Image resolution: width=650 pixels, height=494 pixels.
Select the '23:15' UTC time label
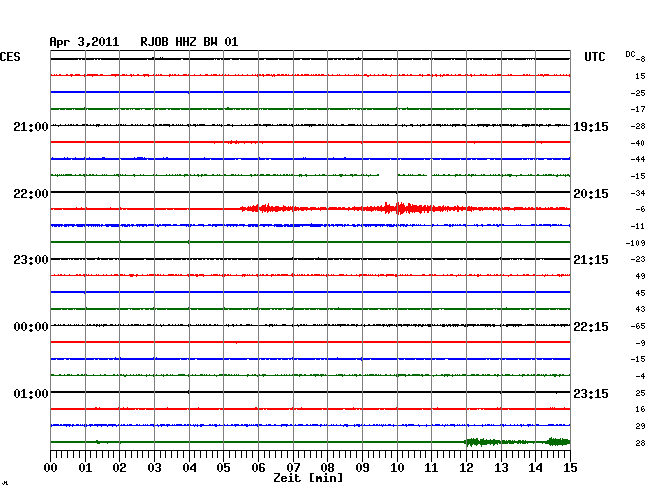(x=591, y=393)
